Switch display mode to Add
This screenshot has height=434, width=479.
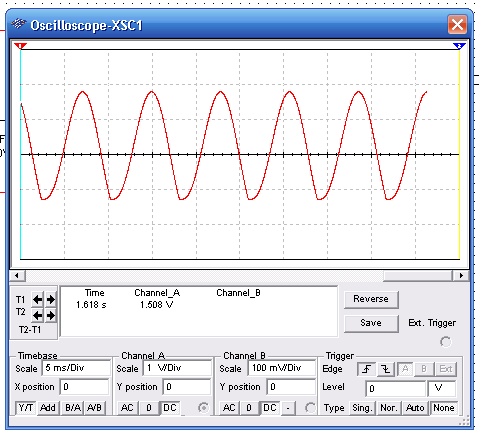[48, 408]
